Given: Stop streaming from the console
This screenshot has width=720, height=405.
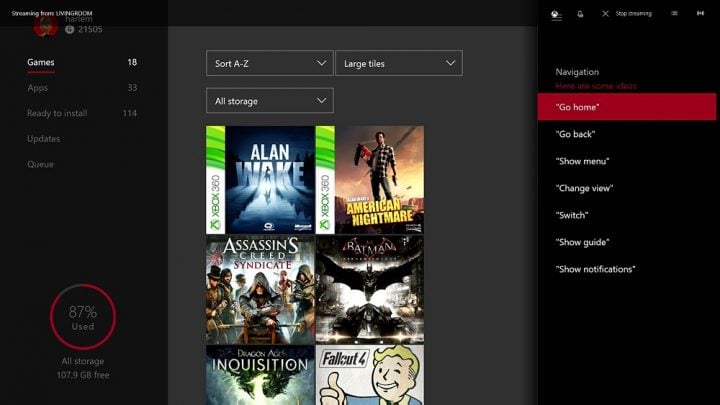Looking at the screenshot, I should pyautogui.click(x=633, y=14).
